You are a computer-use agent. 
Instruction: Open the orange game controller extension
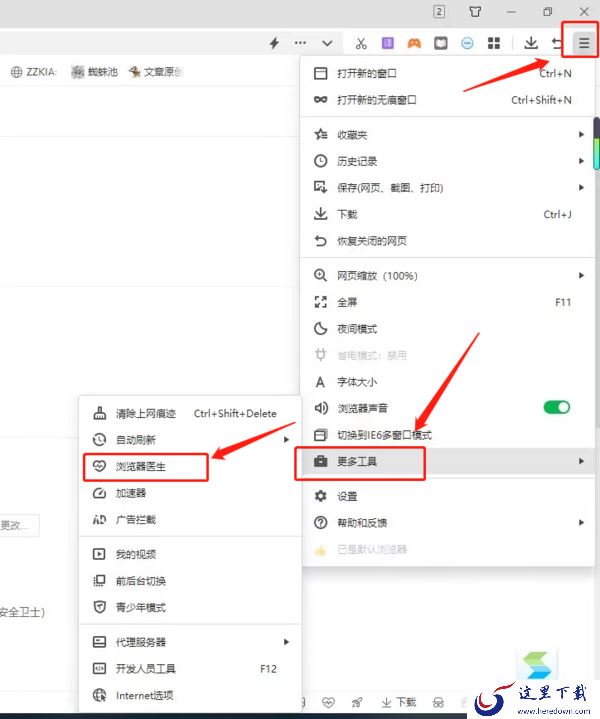(x=414, y=43)
